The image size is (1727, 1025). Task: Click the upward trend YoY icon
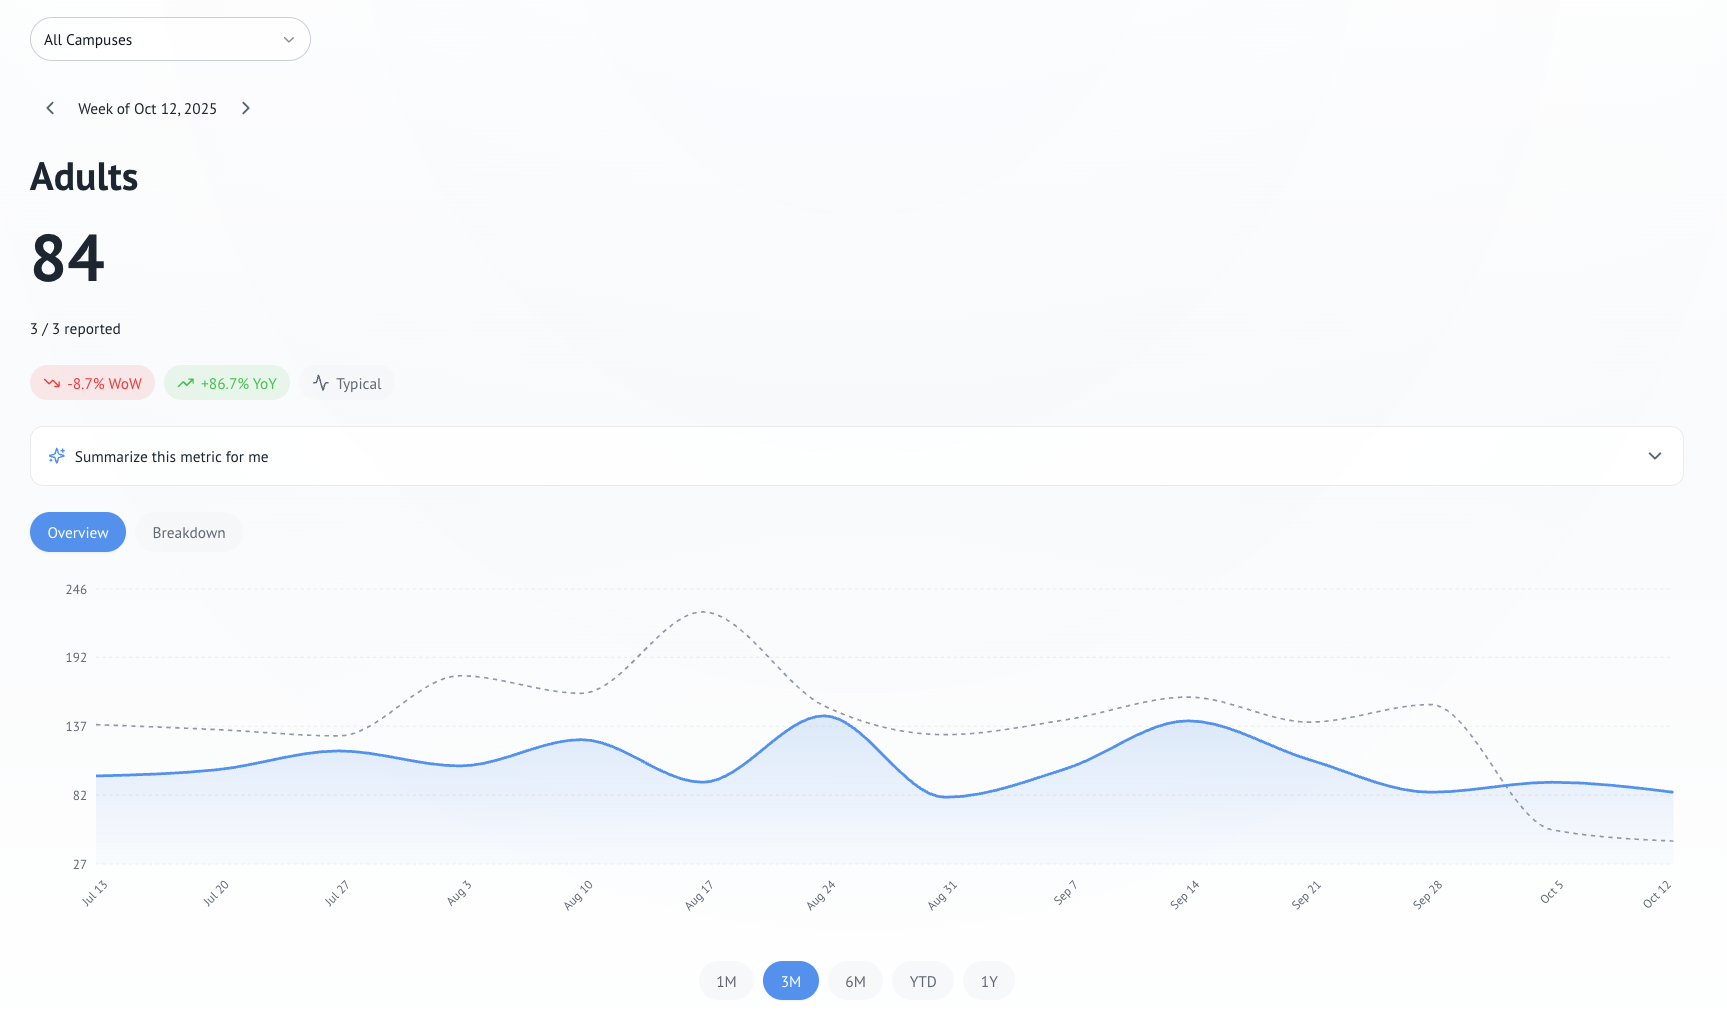pos(186,383)
